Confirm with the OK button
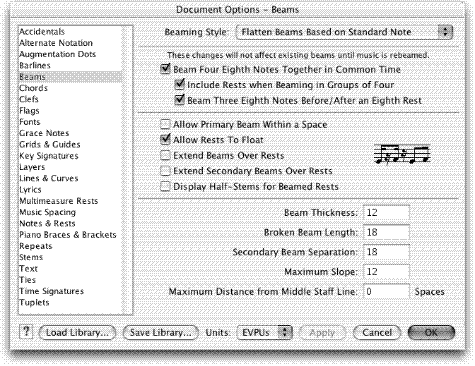 click(431, 333)
